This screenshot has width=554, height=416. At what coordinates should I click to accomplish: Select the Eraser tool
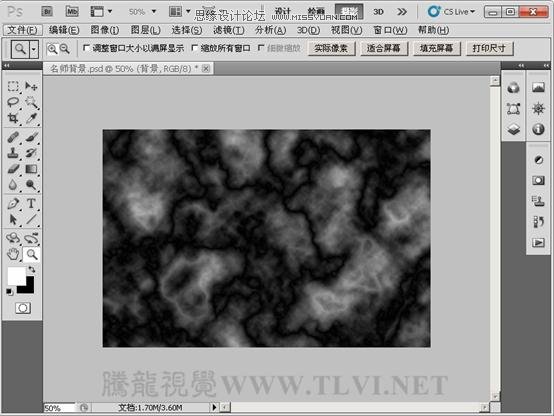point(13,169)
